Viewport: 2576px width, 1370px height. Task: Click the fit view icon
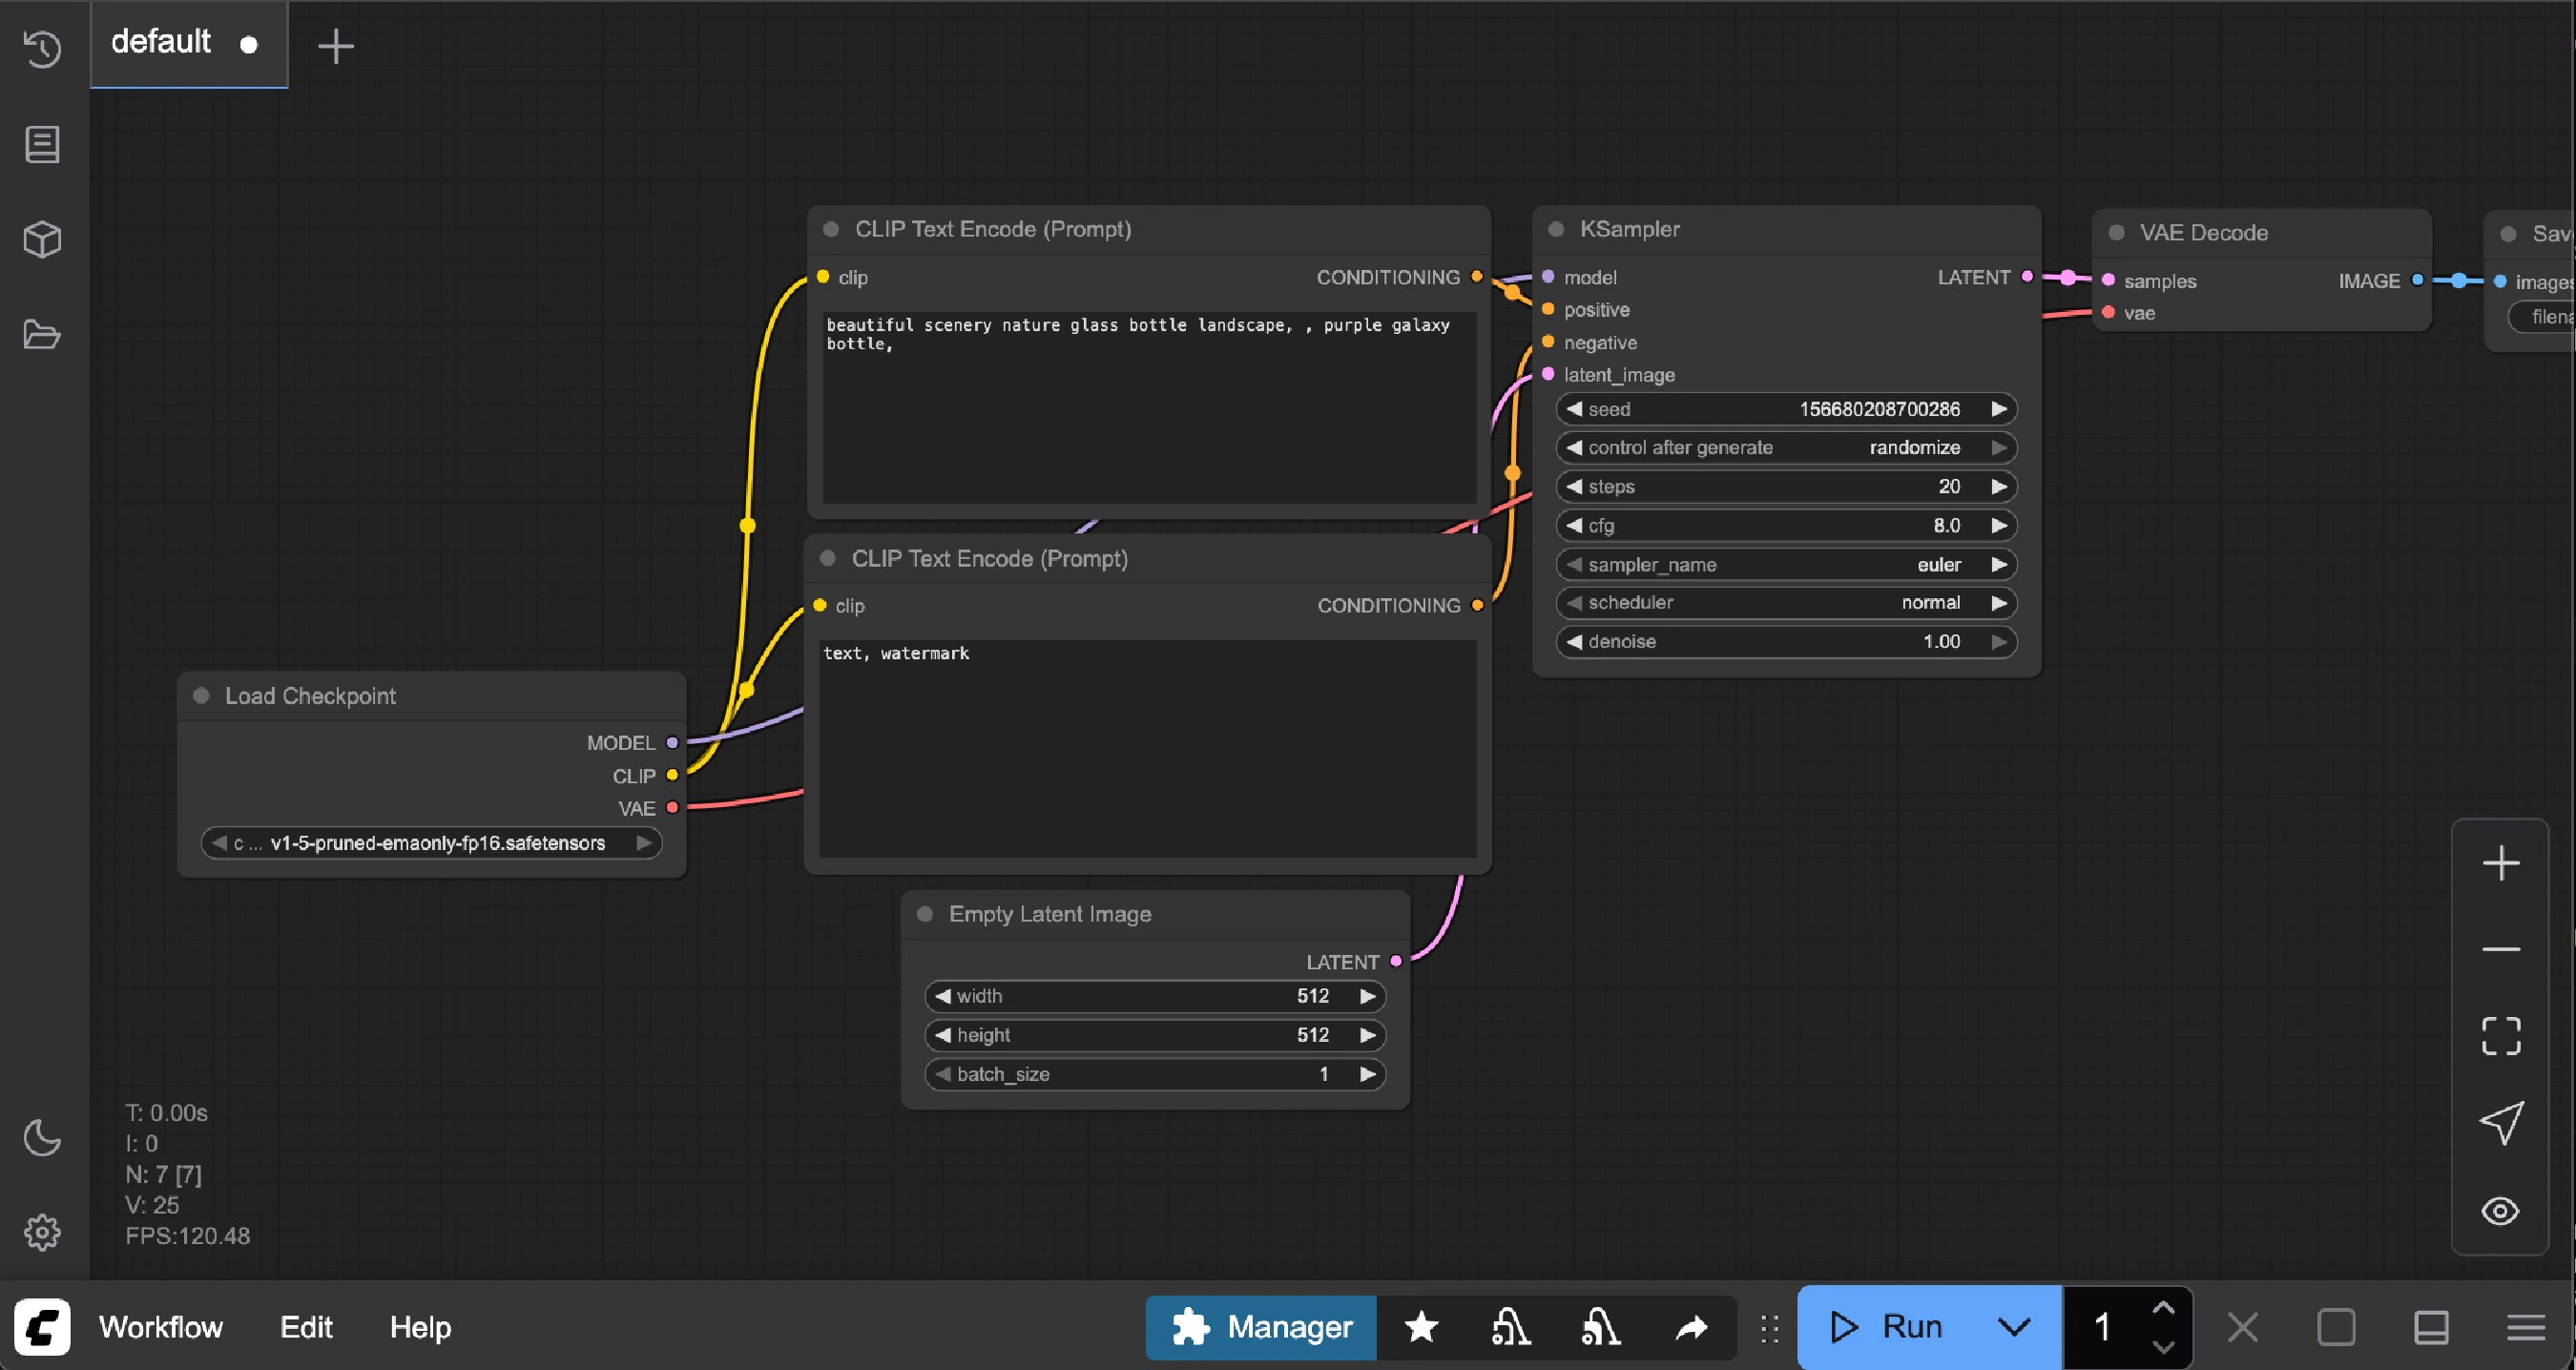(x=2500, y=1036)
